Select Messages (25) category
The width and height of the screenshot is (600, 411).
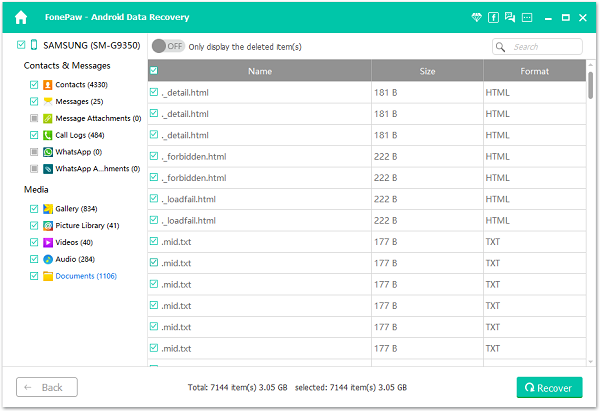coord(79,101)
